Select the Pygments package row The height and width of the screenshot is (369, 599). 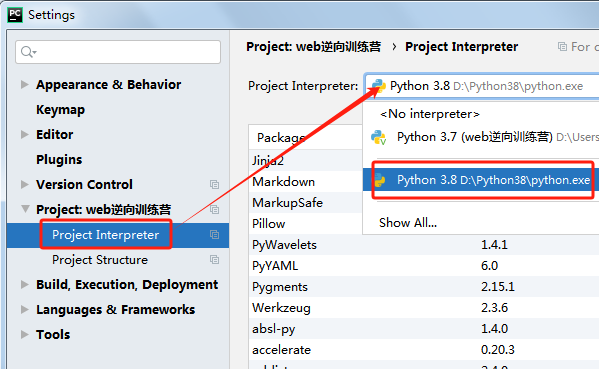point(424,286)
